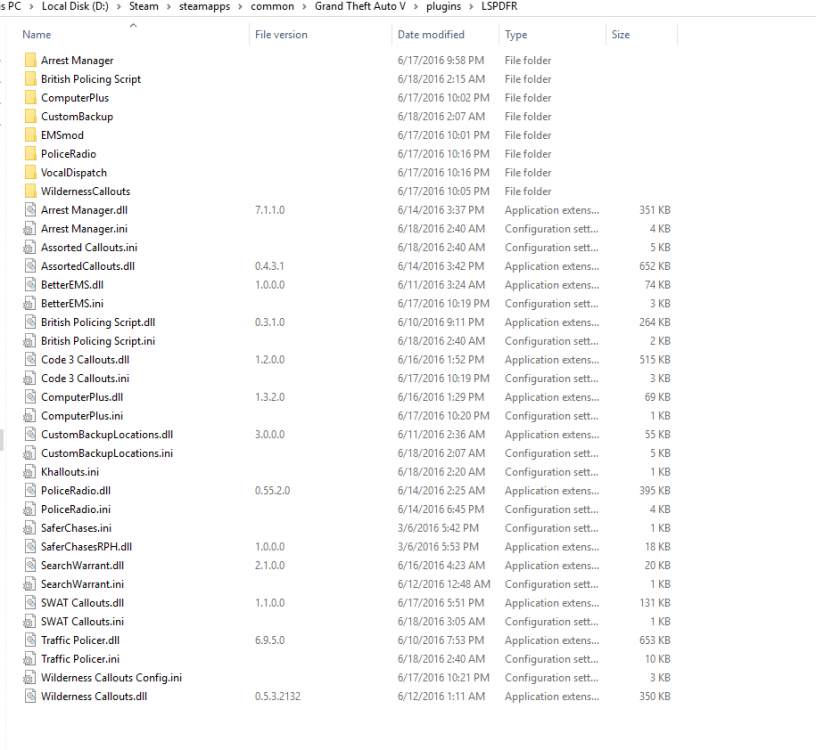Image resolution: width=816 pixels, height=750 pixels.
Task: Click the SaferChasesRPH.dll file icon
Action: 31,546
